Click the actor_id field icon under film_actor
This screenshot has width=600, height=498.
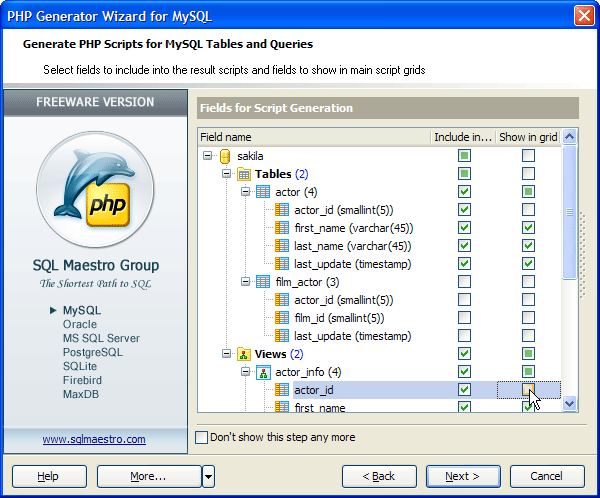[x=282, y=300]
